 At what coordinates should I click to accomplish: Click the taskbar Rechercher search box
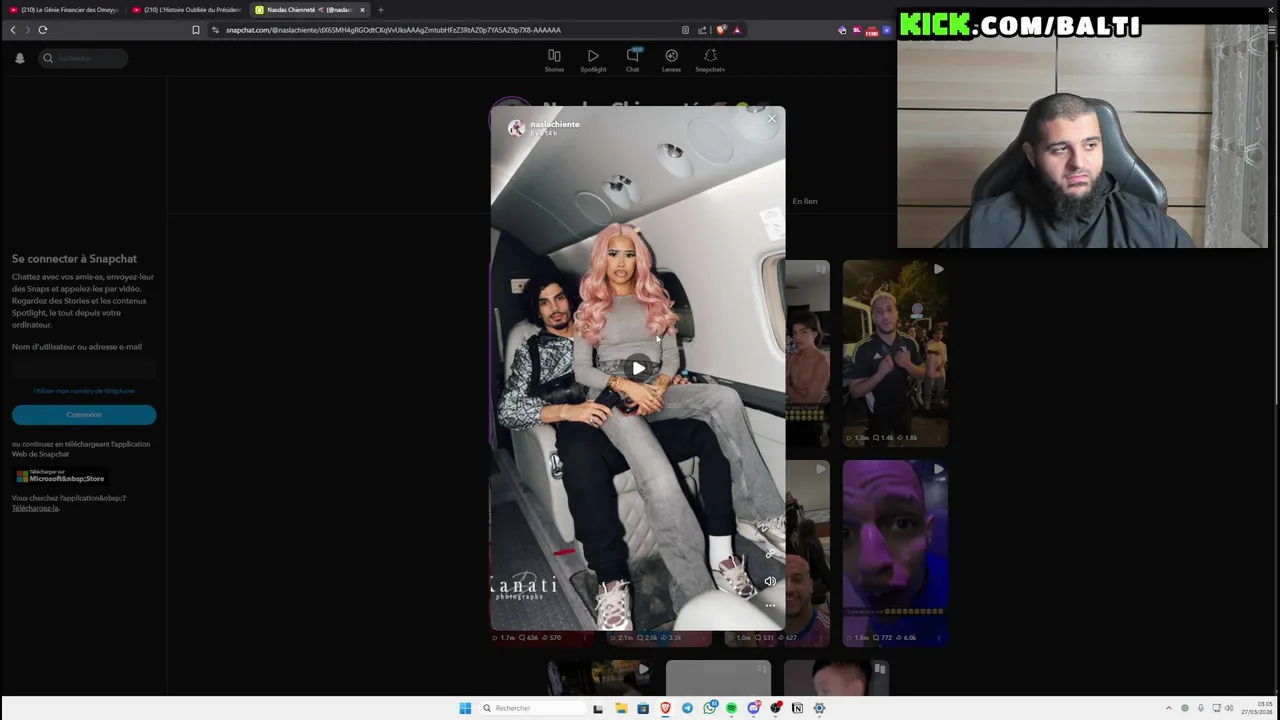pyautogui.click(x=530, y=708)
